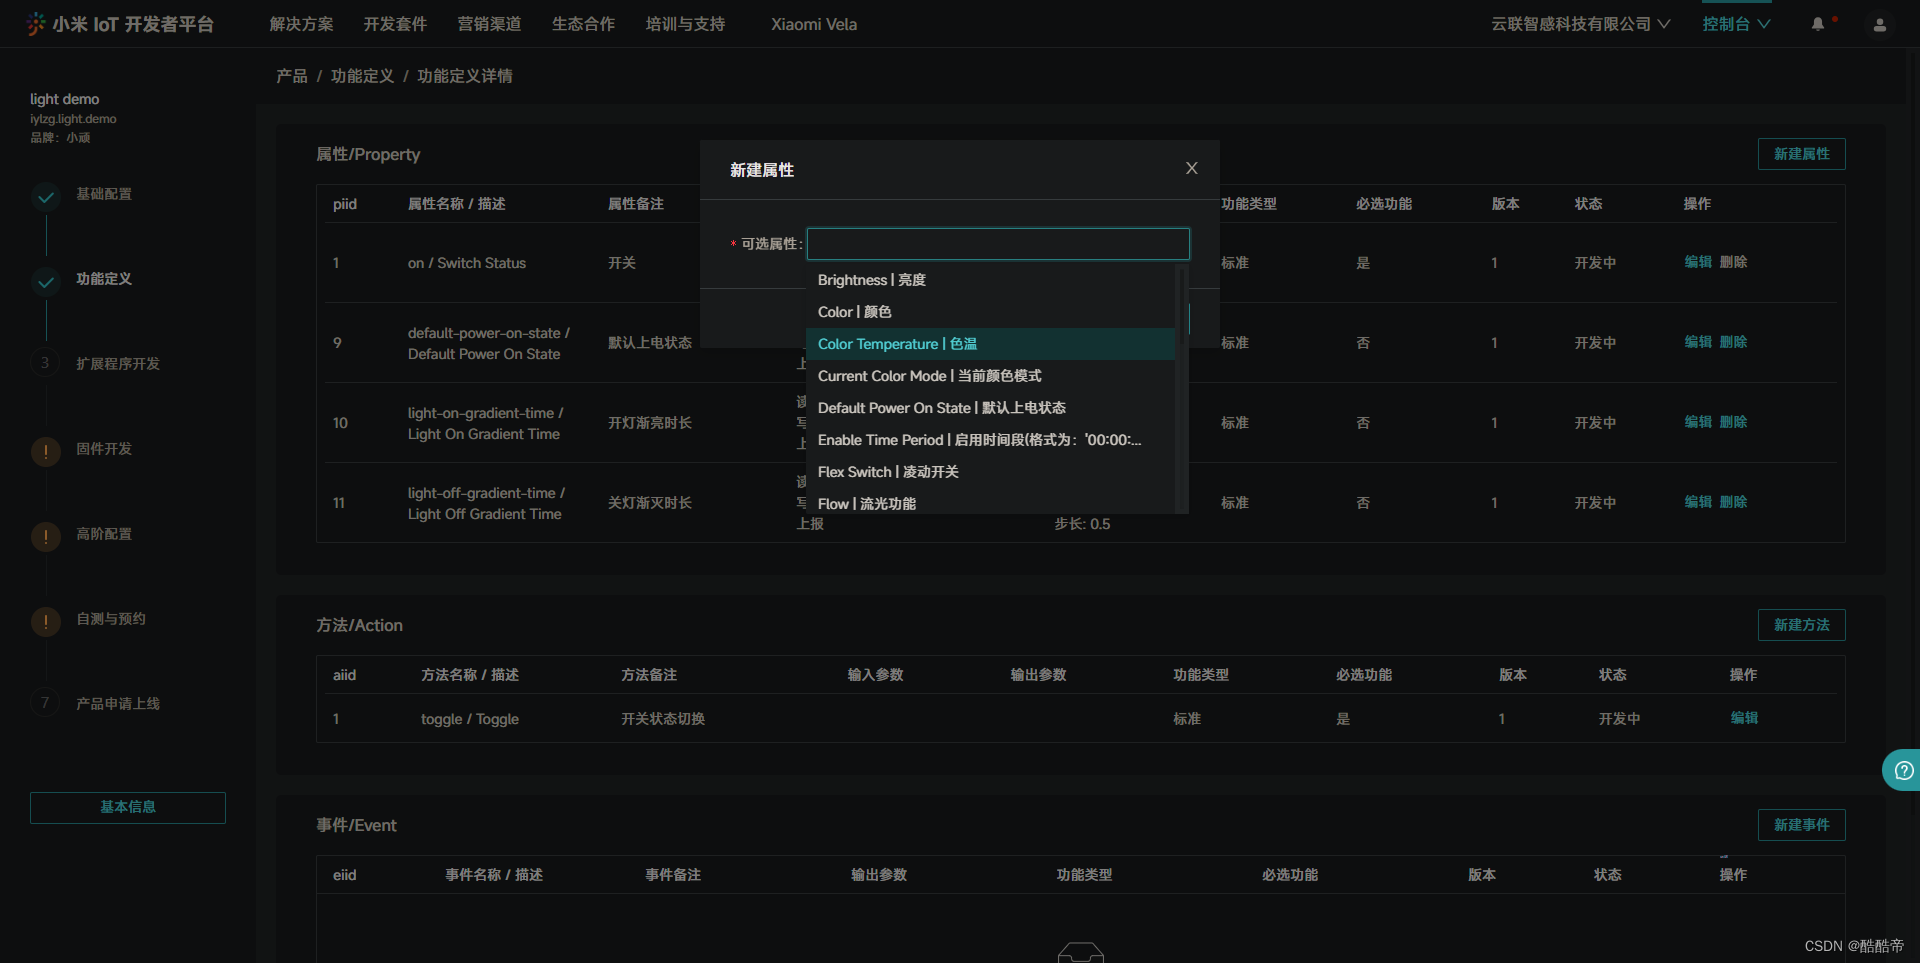Click the 功能定义 step checkmark icon
The image size is (1920, 963).
(x=46, y=282)
